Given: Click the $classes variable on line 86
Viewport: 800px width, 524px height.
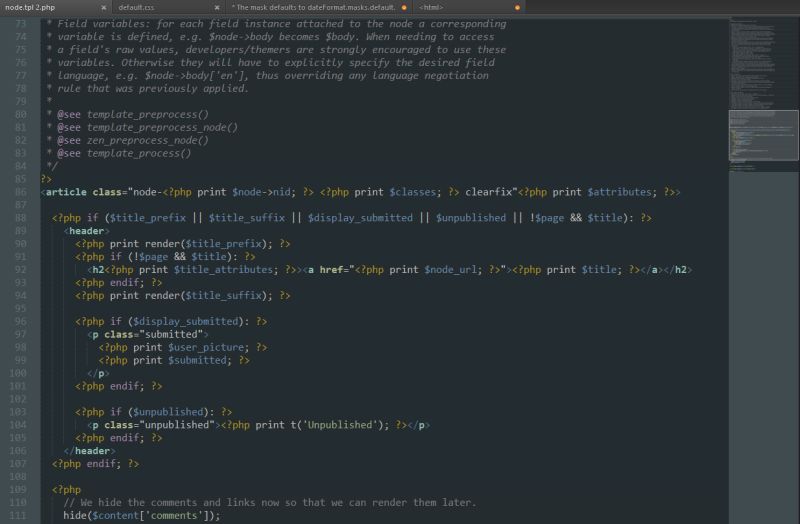Looking at the screenshot, I should click(413, 192).
